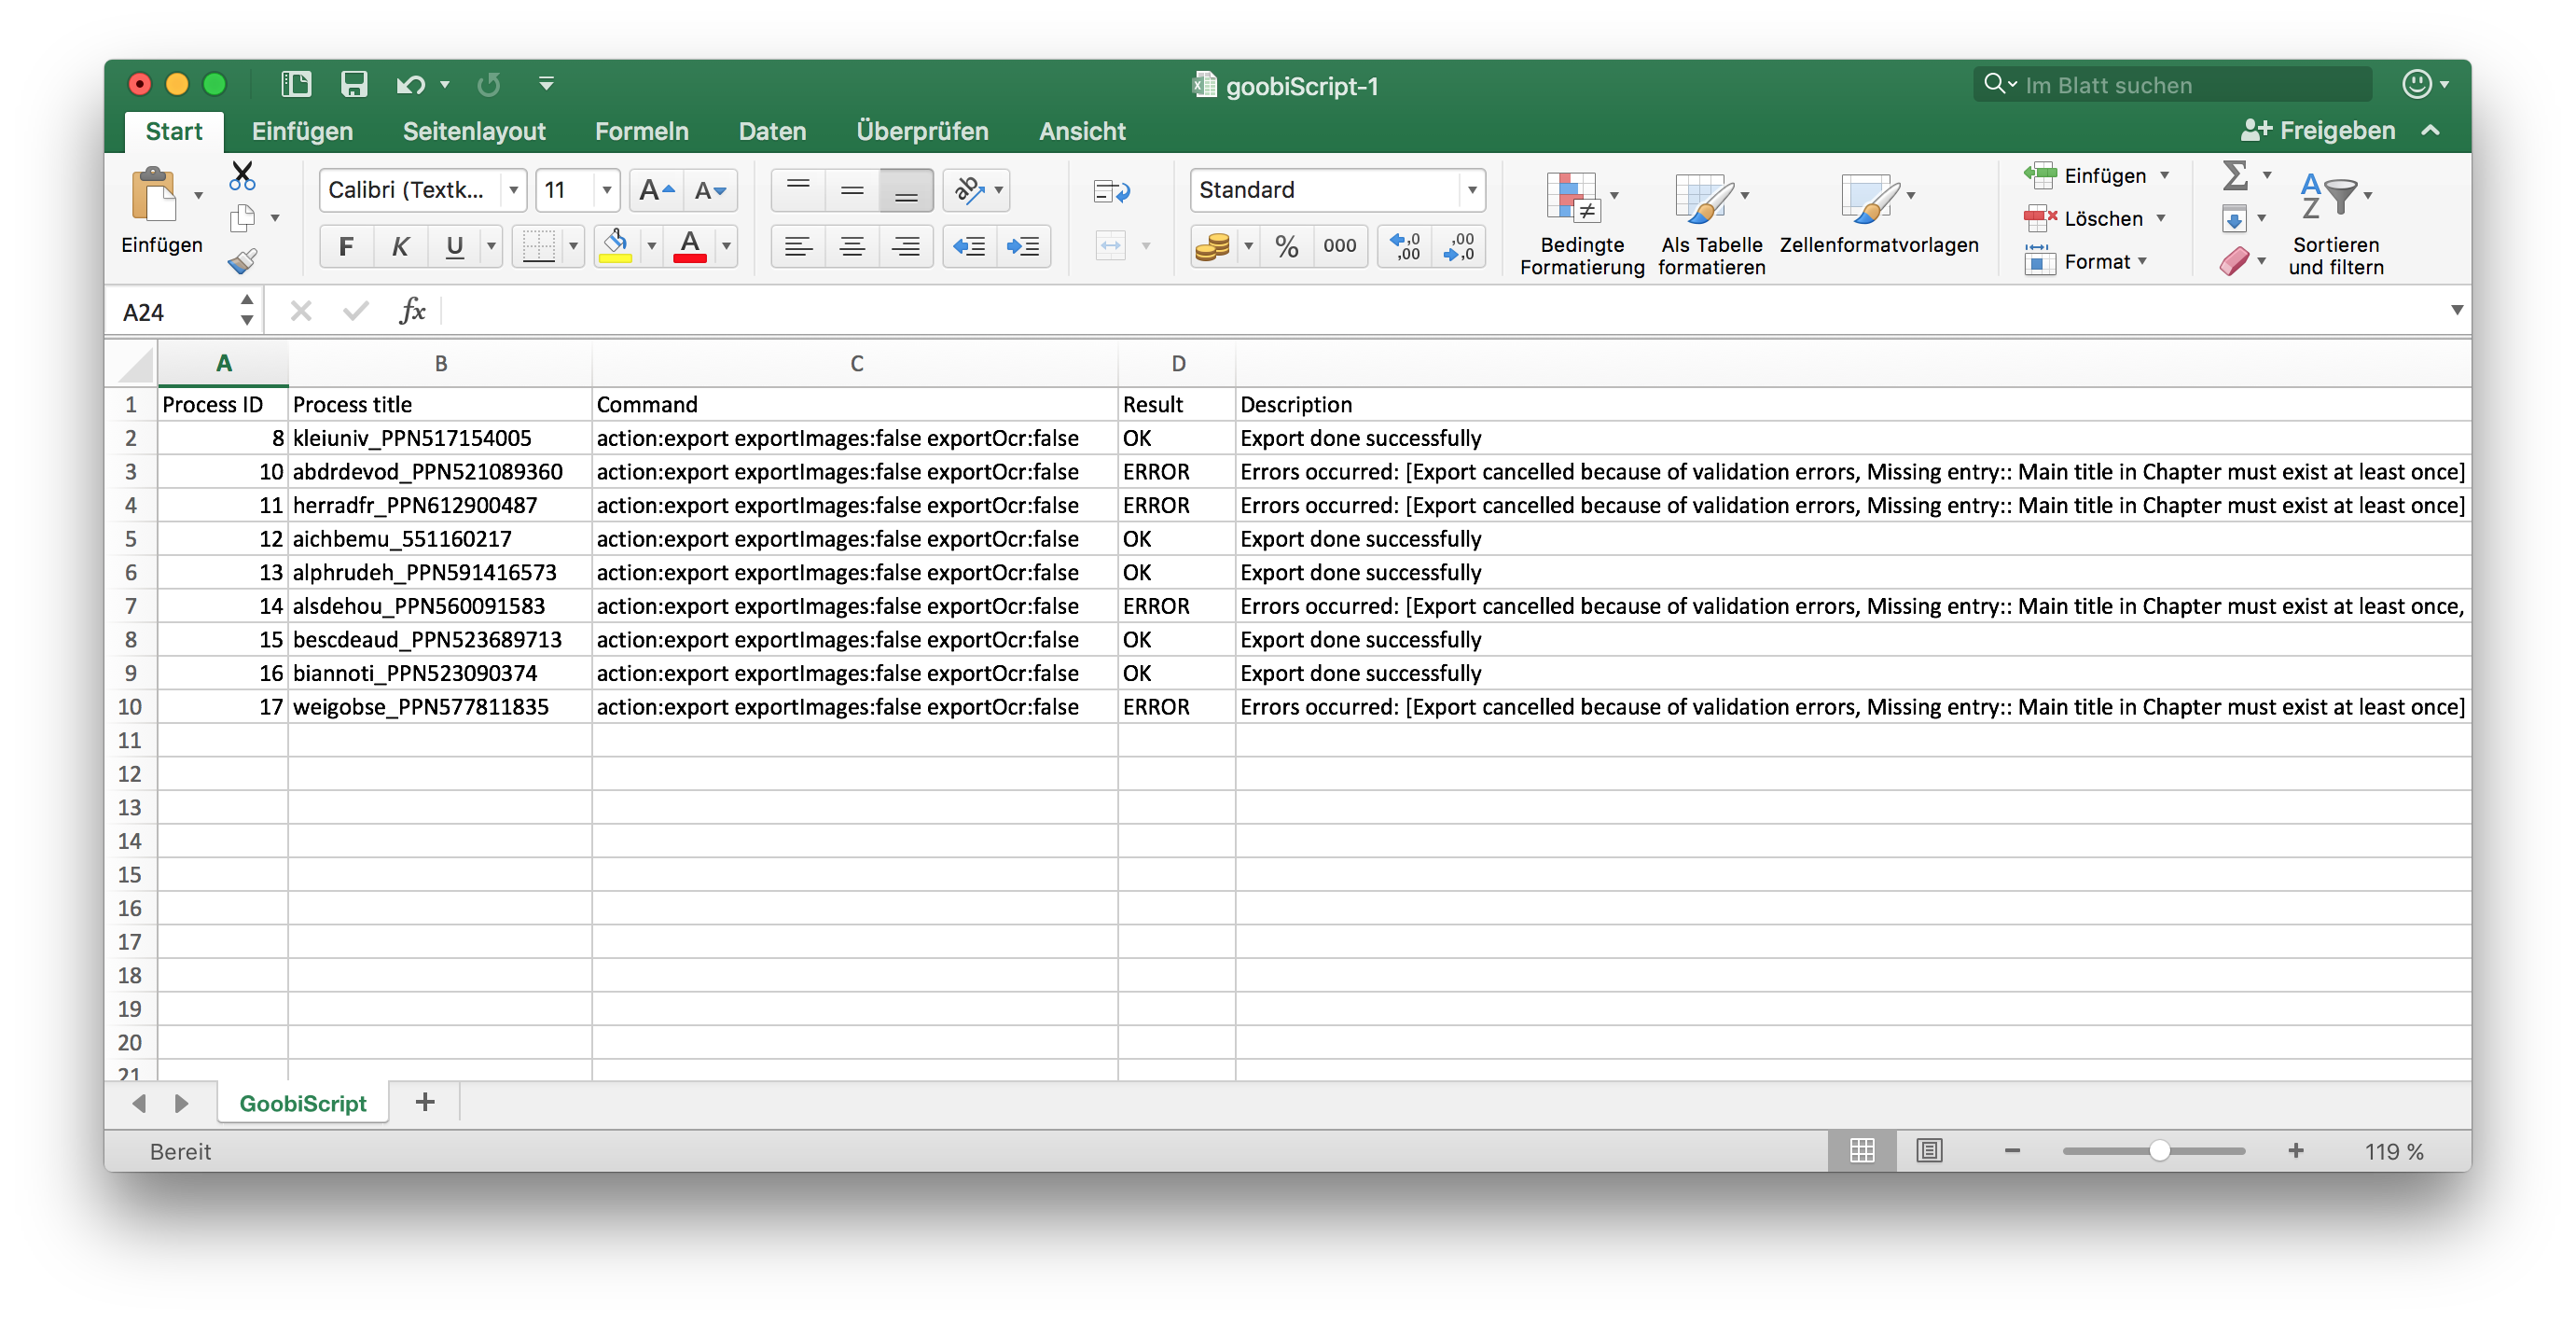
Task: Click the Einfügen paste clipboard icon
Action: pos(154,194)
